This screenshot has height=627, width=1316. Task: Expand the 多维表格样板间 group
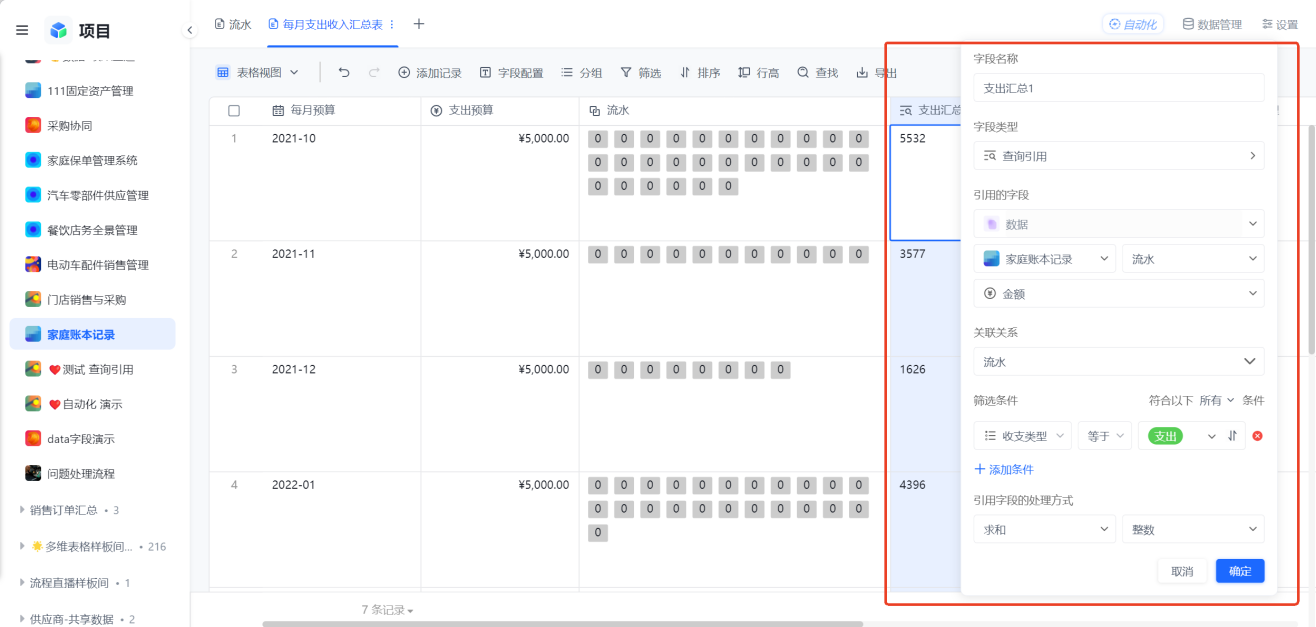pos(23,546)
